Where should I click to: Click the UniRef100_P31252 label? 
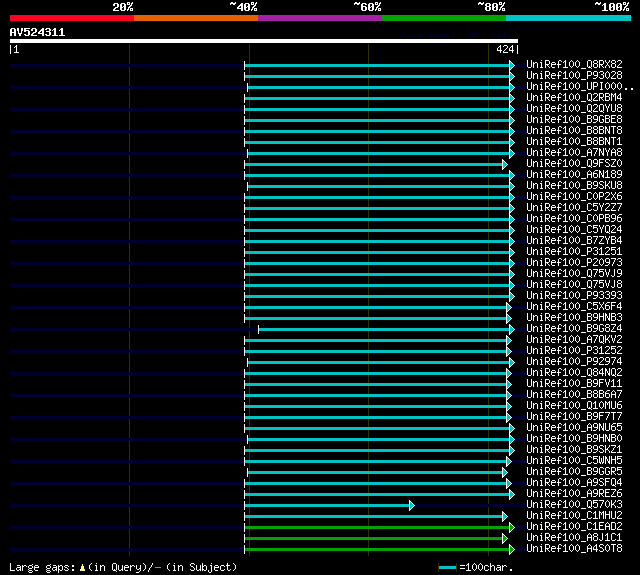click(x=574, y=351)
